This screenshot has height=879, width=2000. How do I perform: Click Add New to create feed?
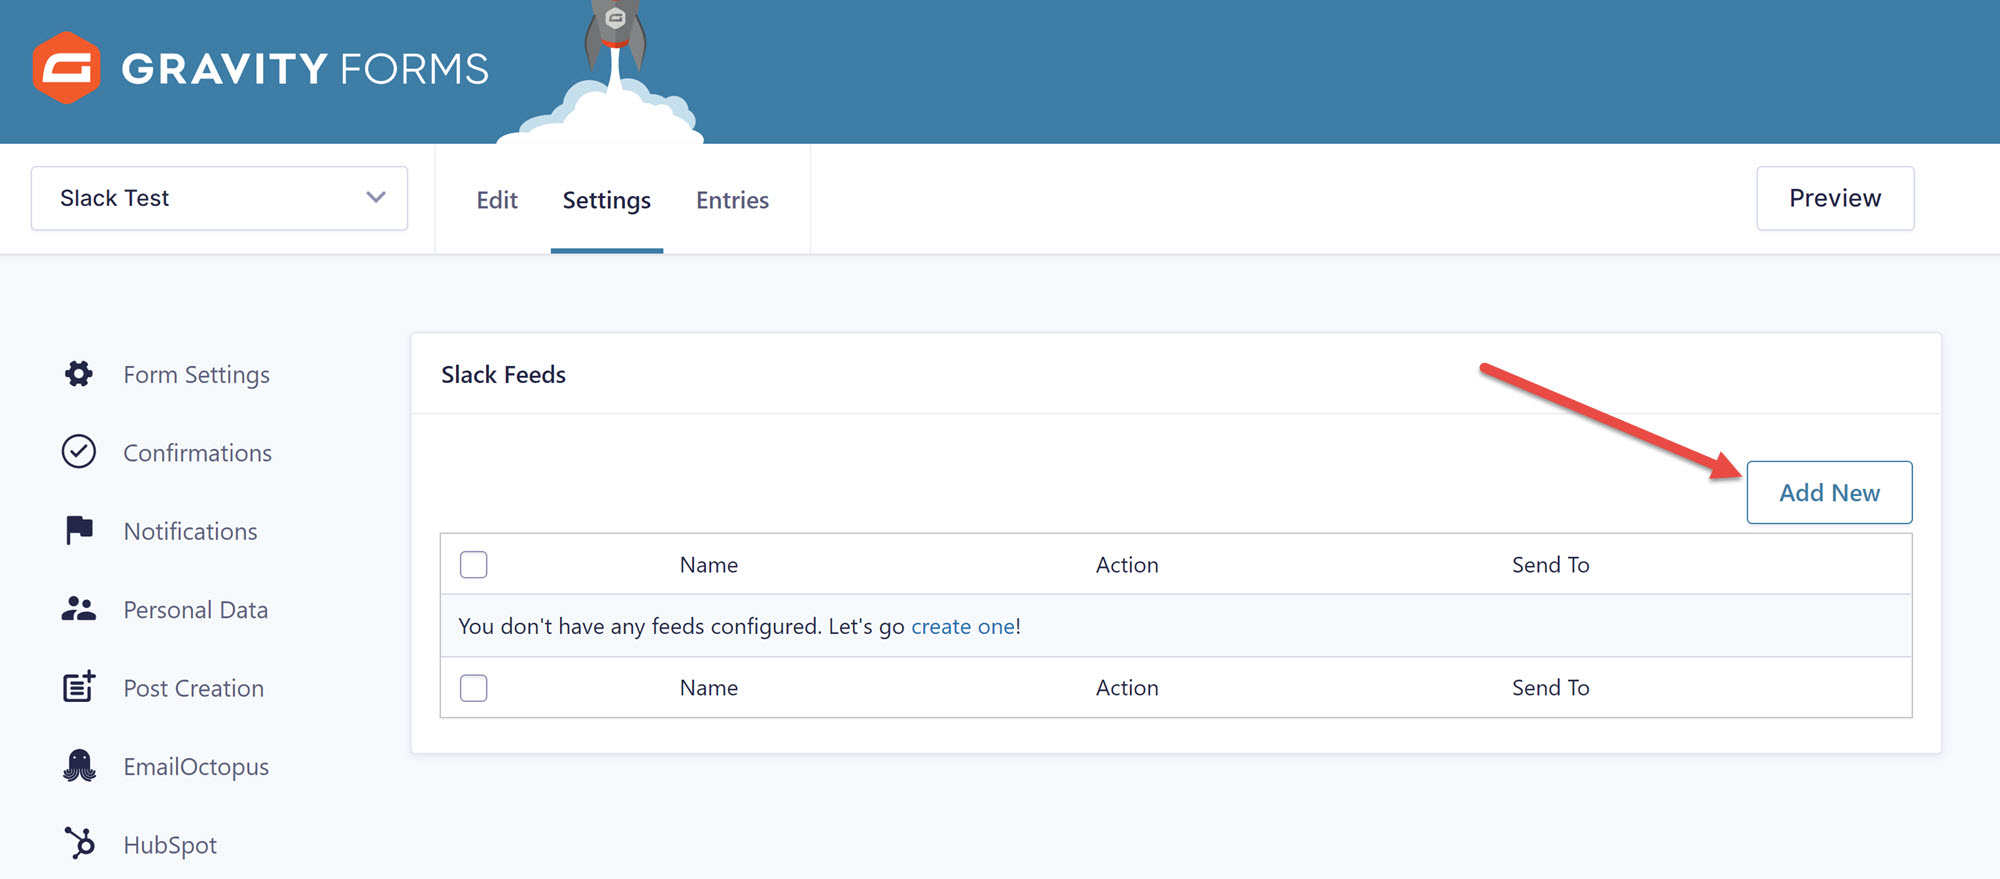pyautogui.click(x=1829, y=492)
